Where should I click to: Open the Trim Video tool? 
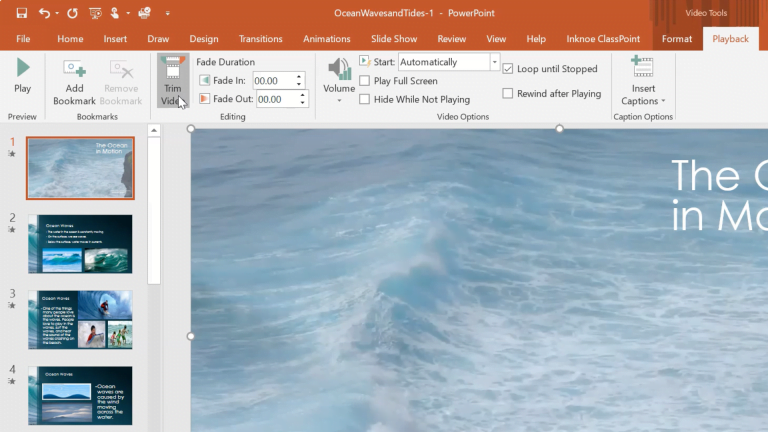[x=172, y=81]
